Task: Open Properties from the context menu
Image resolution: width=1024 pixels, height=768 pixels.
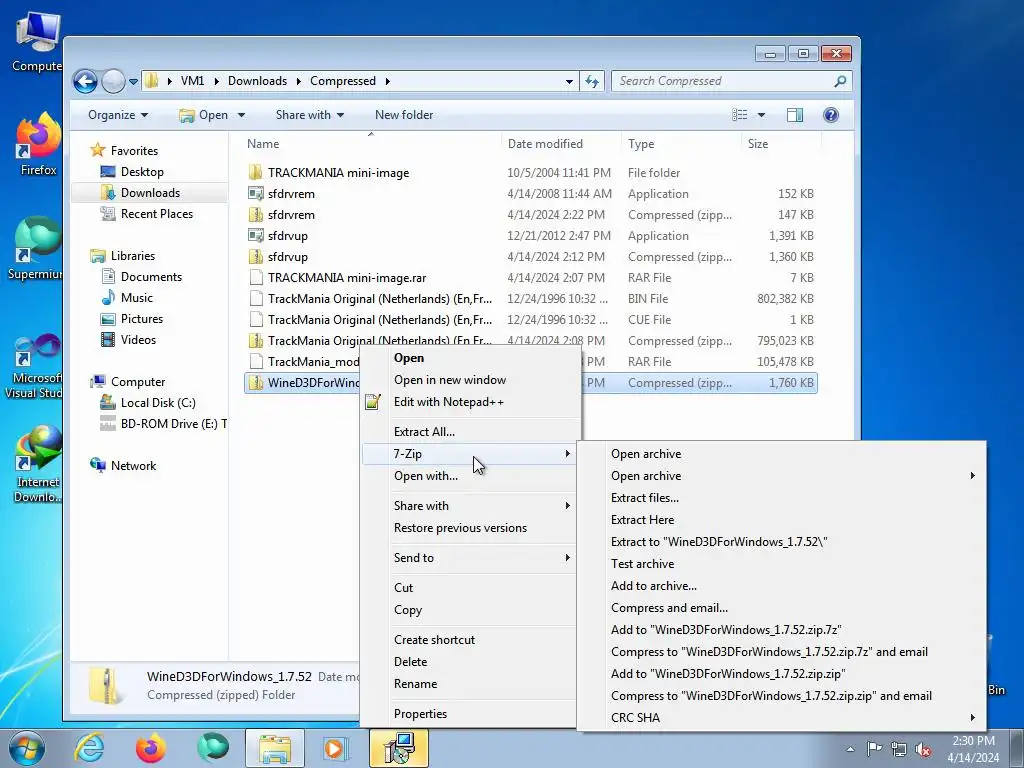Action: click(469, 714)
